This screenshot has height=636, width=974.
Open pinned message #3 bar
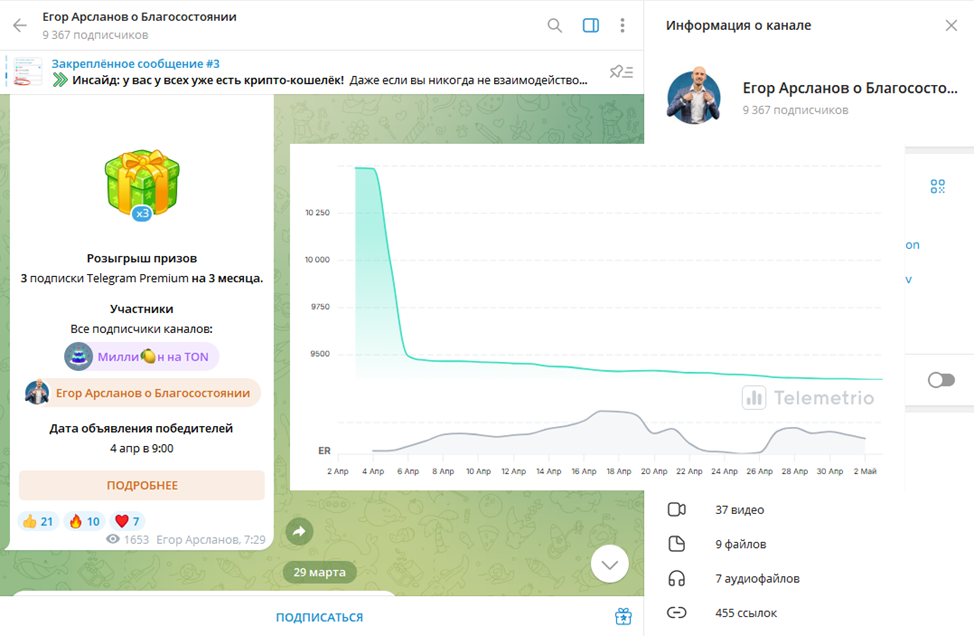321,72
